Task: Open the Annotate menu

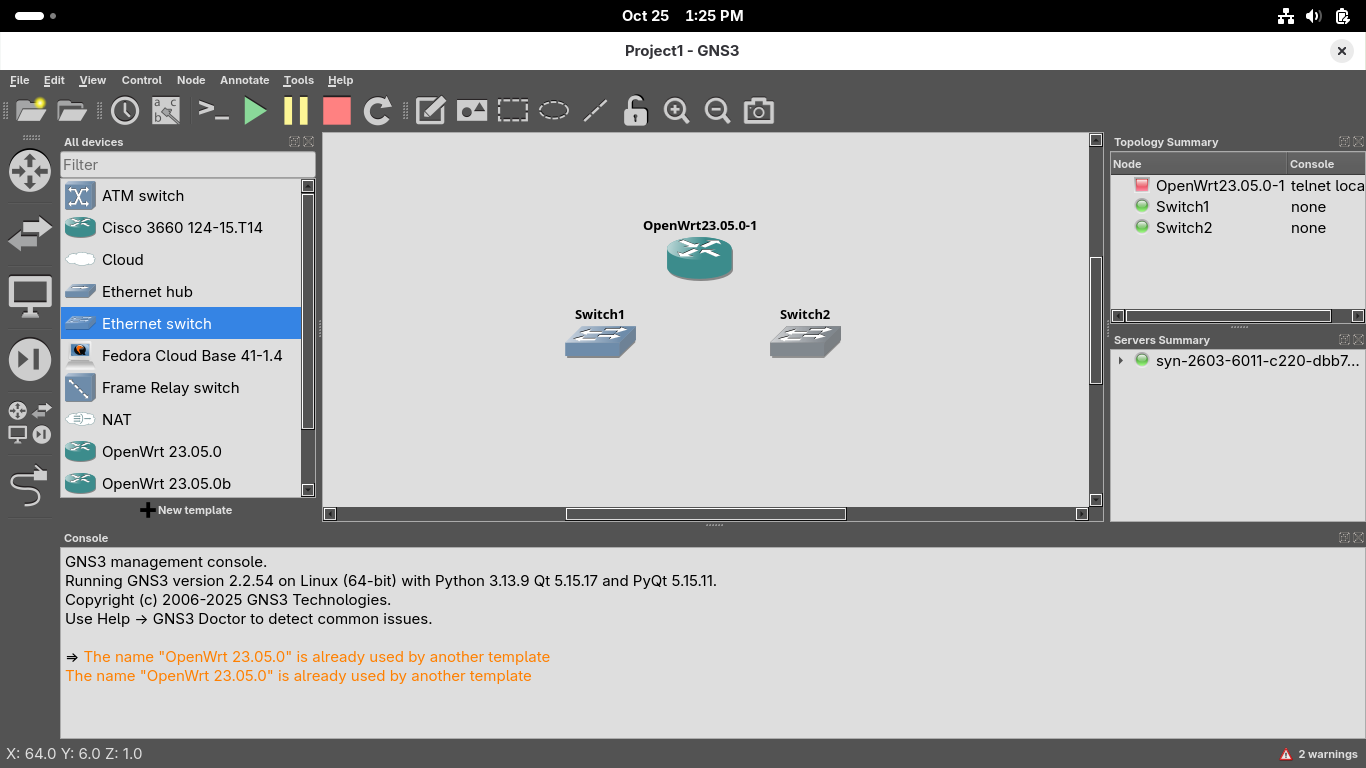Action: (x=244, y=80)
